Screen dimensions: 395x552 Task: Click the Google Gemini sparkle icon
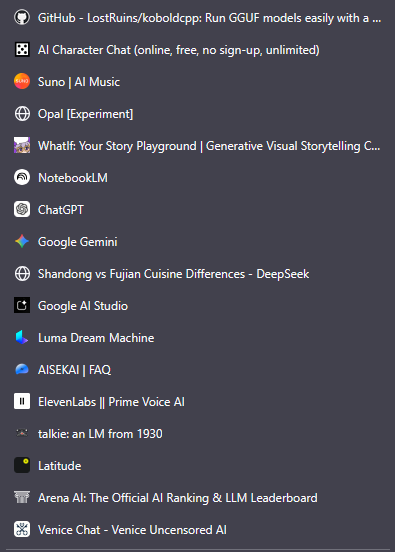click(x=22, y=242)
